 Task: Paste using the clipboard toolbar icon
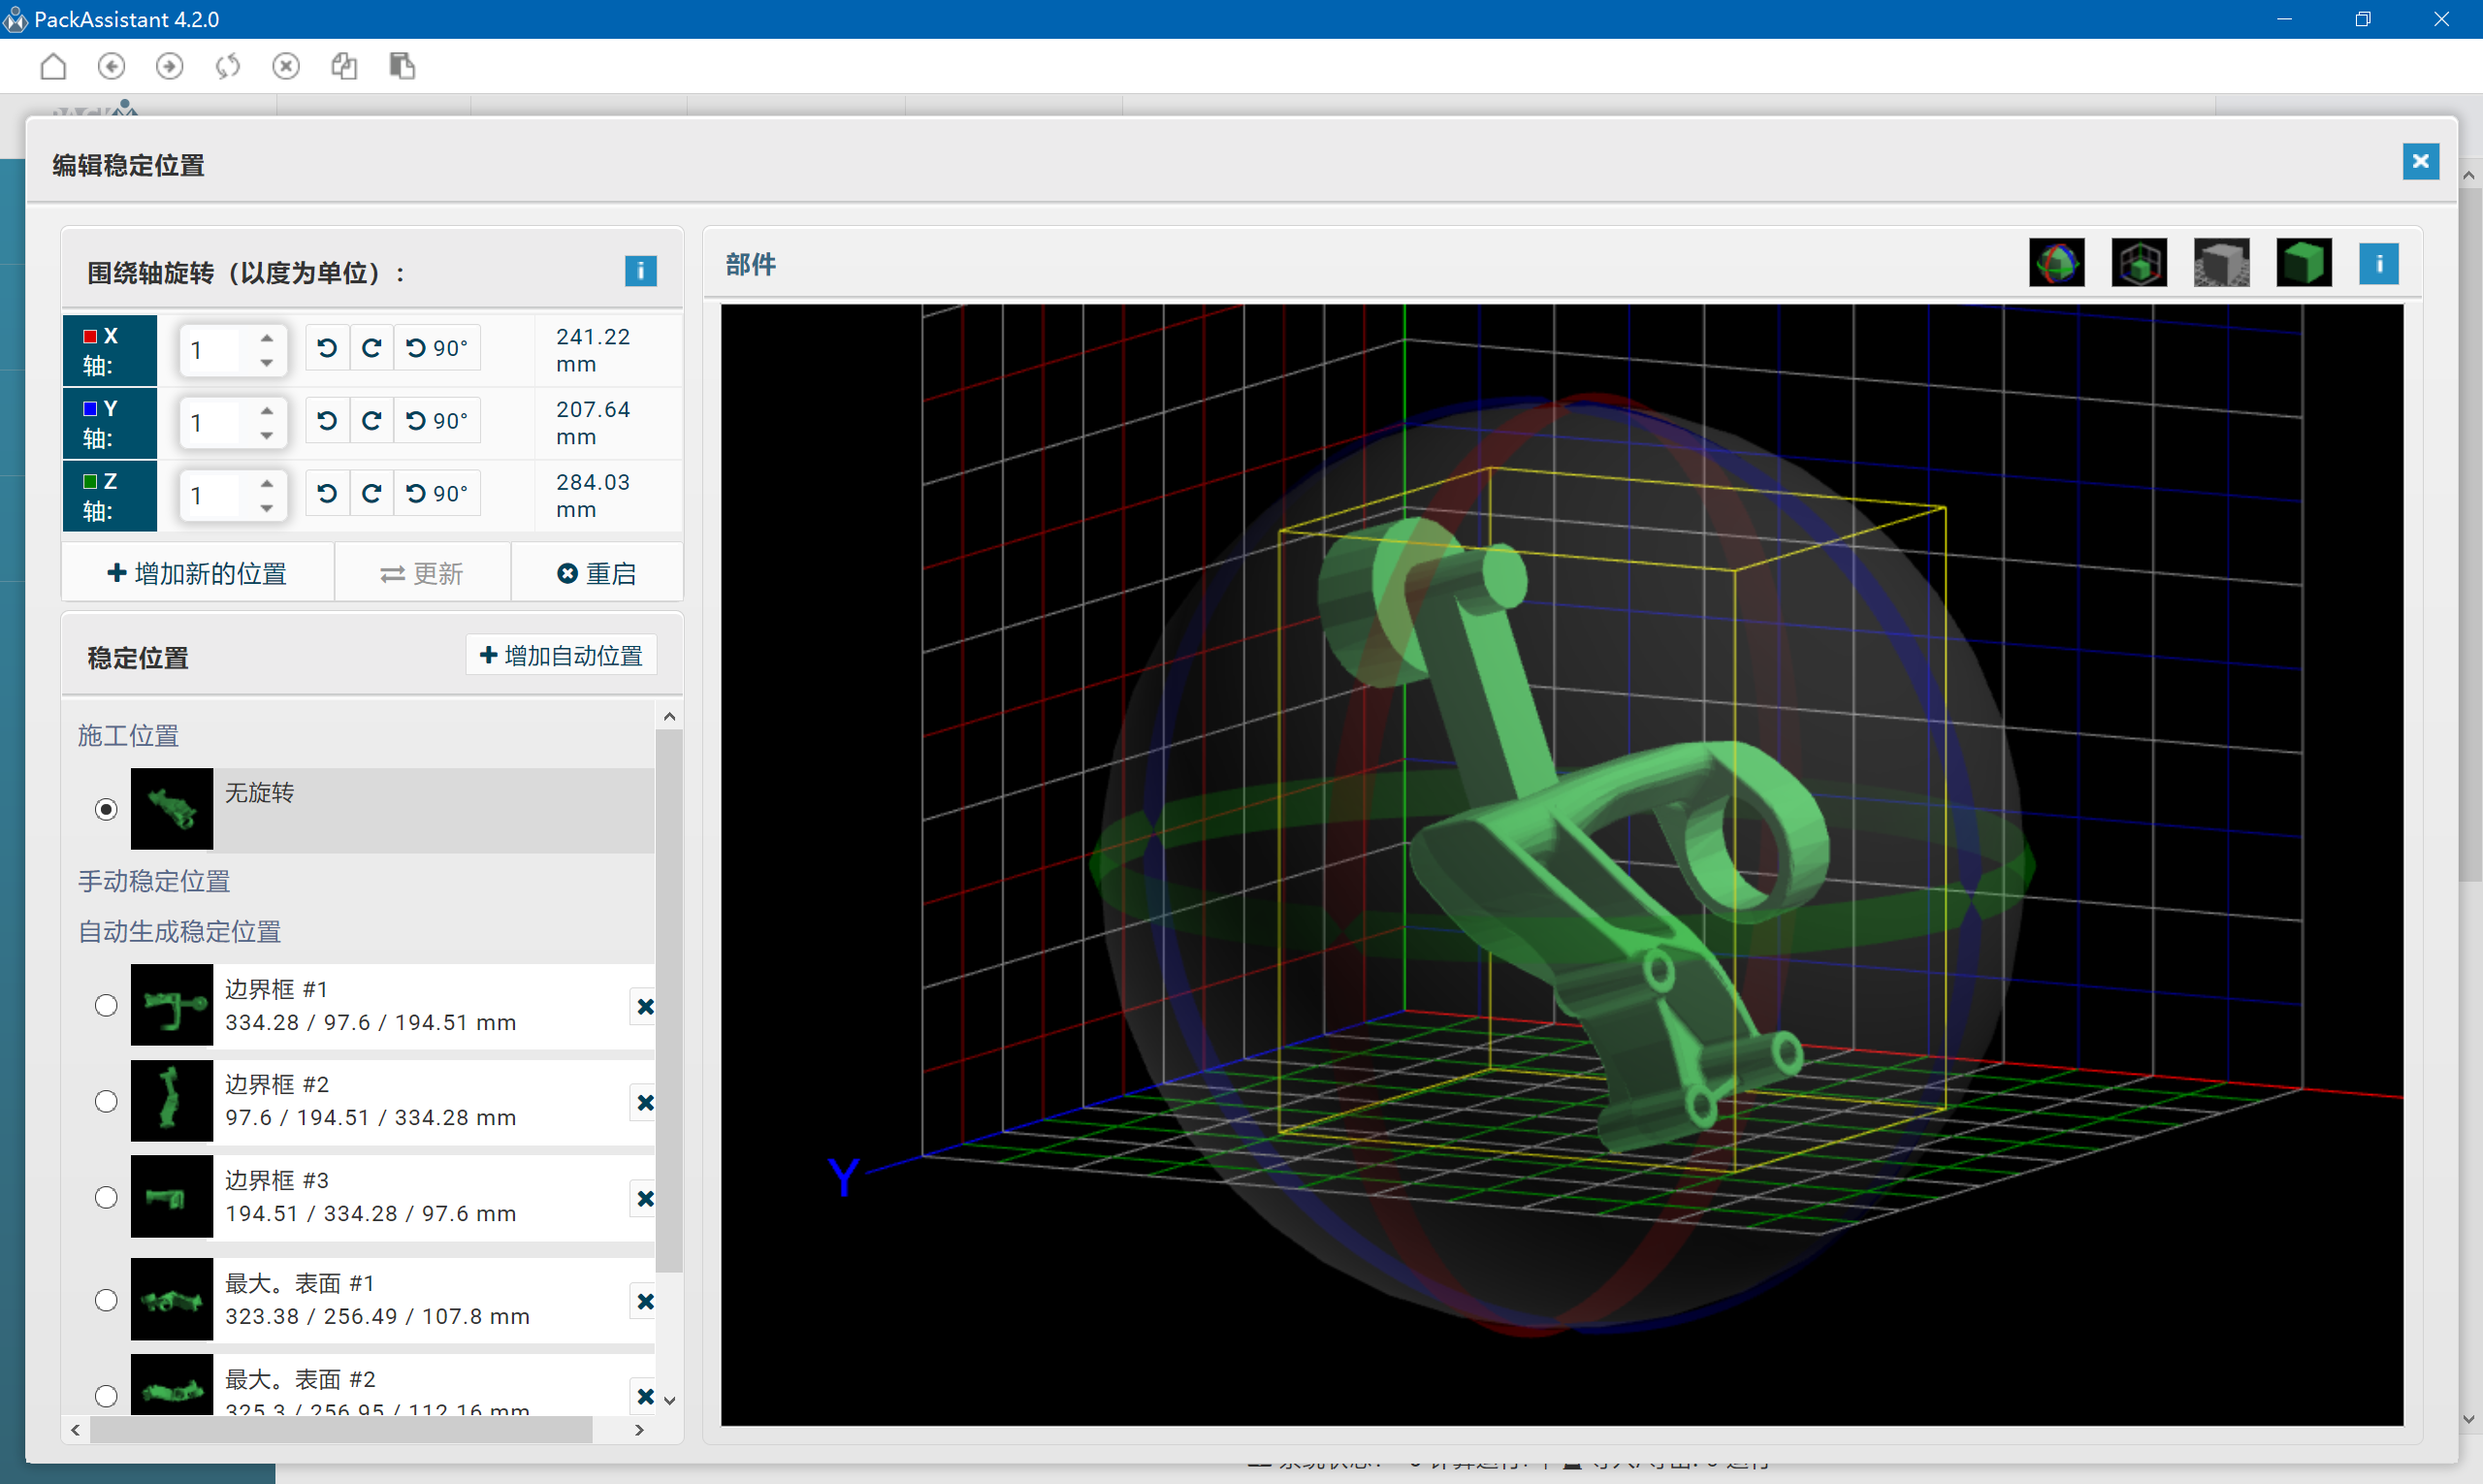[402, 66]
